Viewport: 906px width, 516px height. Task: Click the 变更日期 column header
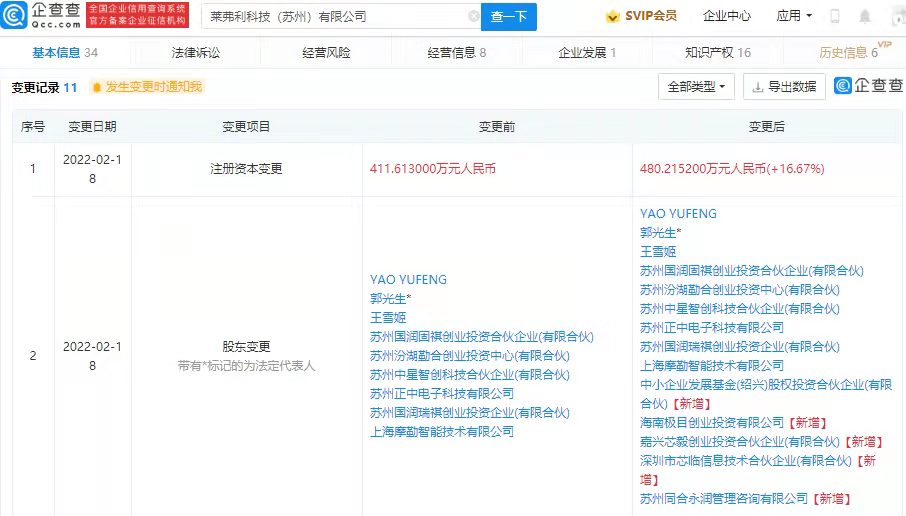click(x=92, y=127)
